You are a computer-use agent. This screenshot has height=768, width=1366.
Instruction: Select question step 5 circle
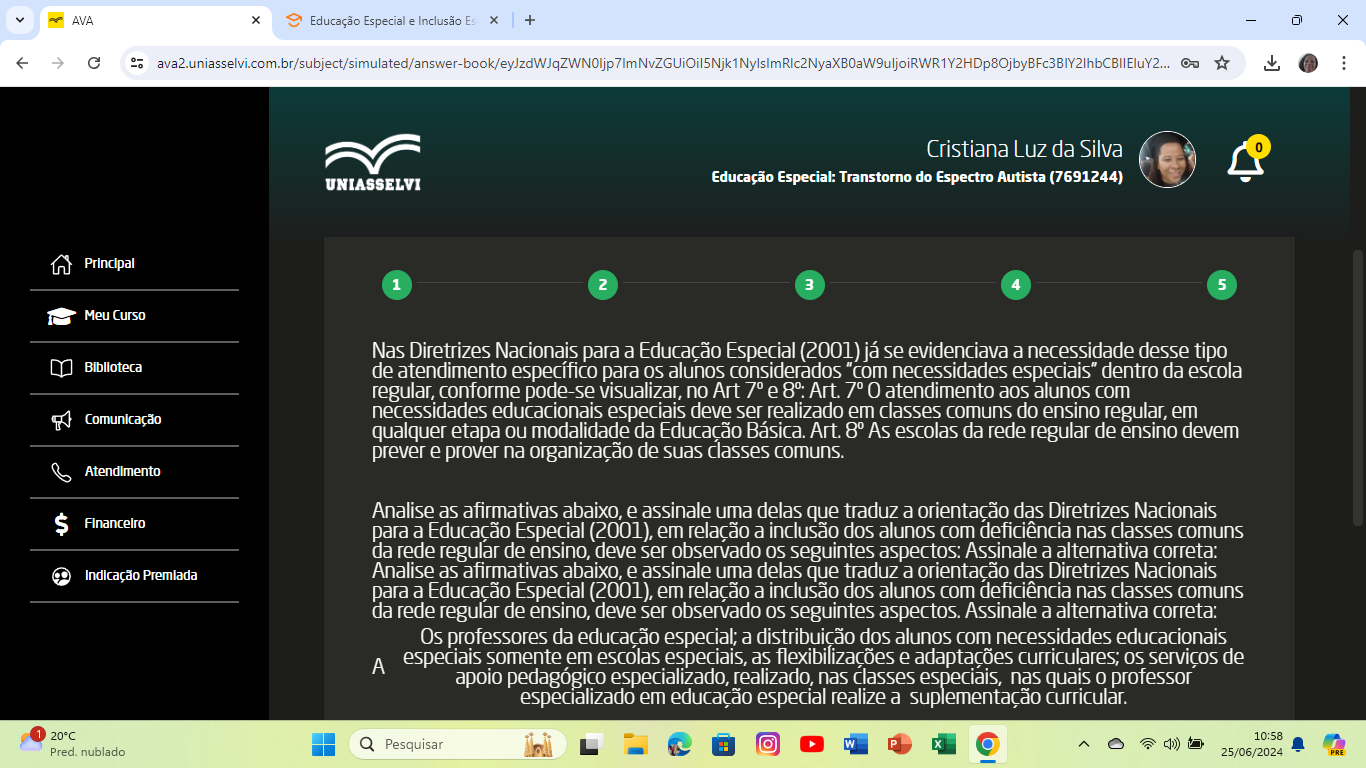coord(1221,285)
